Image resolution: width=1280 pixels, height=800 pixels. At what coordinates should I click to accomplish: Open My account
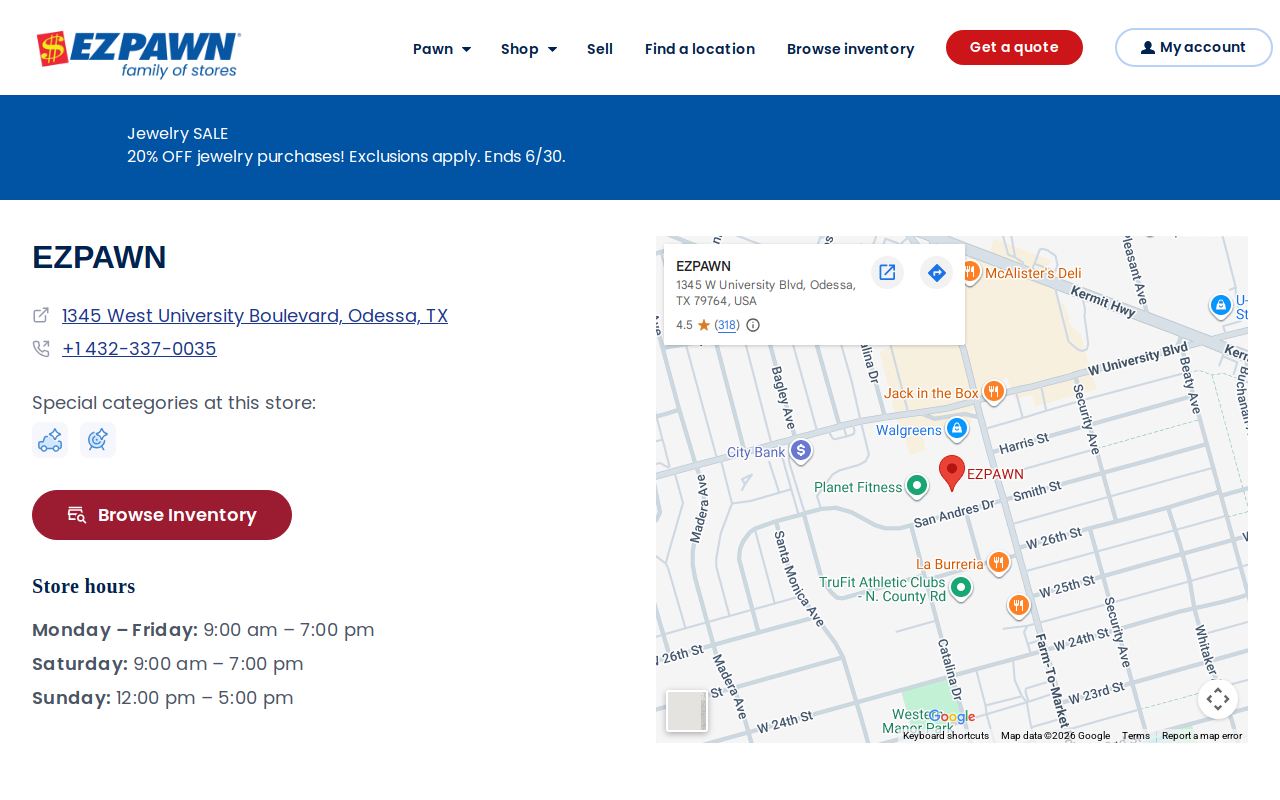pyautogui.click(x=1193, y=48)
